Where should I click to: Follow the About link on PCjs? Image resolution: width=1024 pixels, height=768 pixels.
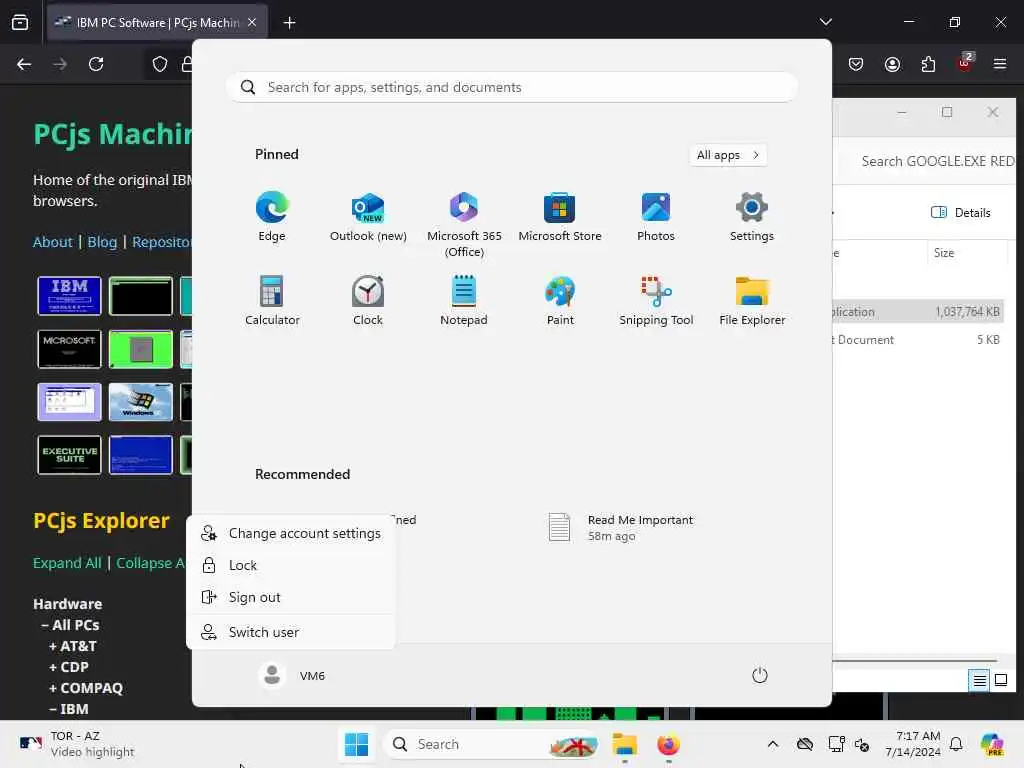click(x=52, y=242)
